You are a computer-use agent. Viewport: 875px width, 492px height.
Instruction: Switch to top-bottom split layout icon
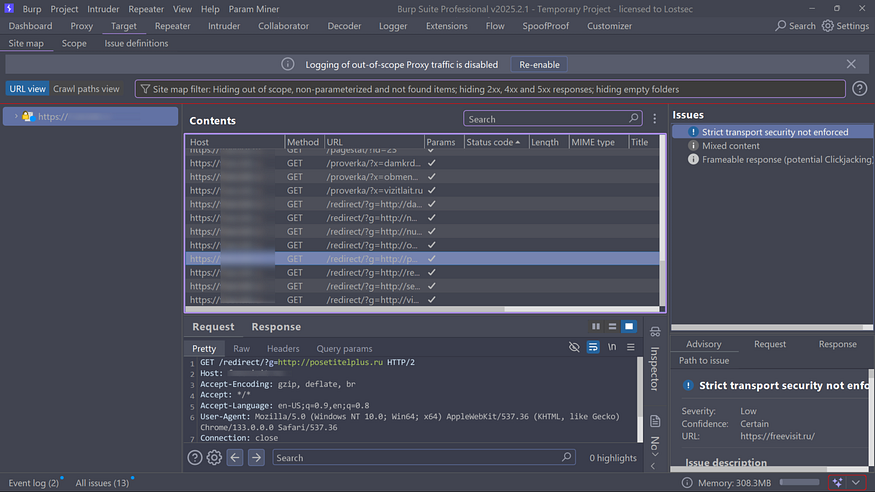click(612, 326)
